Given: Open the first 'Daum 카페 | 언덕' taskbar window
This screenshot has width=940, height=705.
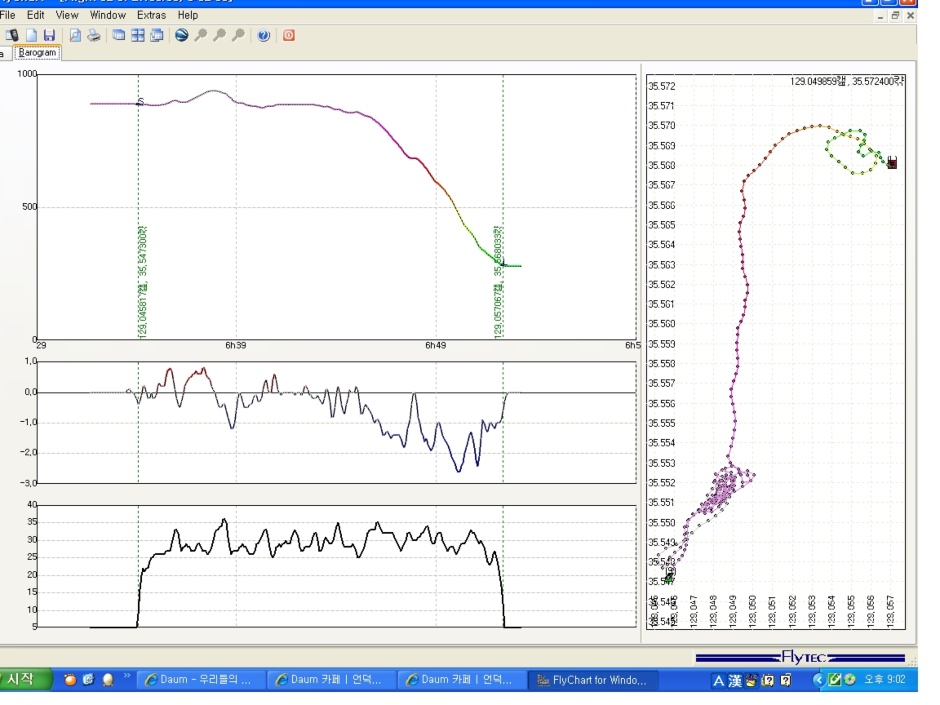Looking at the screenshot, I should point(332,680).
